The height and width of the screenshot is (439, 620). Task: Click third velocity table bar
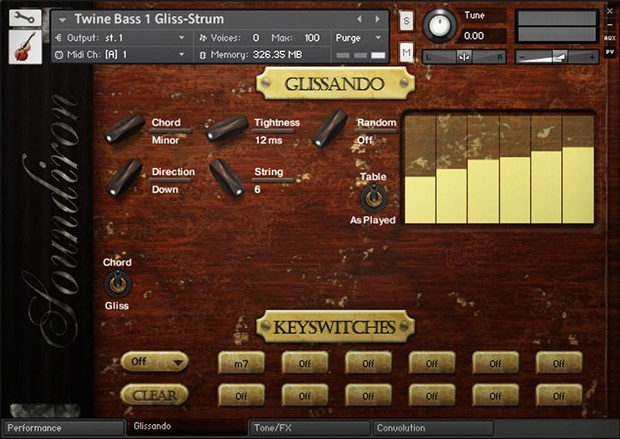[x=483, y=191]
